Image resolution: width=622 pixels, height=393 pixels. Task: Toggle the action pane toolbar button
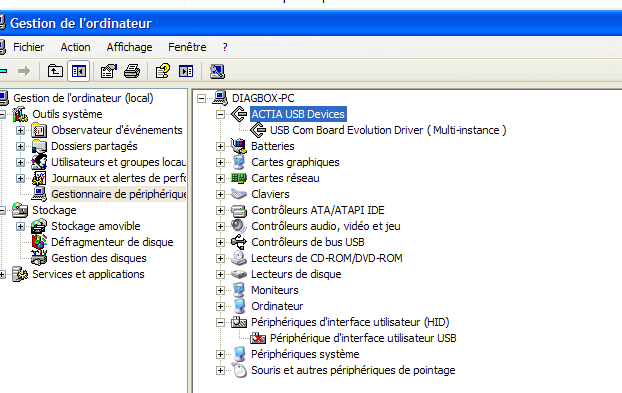pos(186,71)
